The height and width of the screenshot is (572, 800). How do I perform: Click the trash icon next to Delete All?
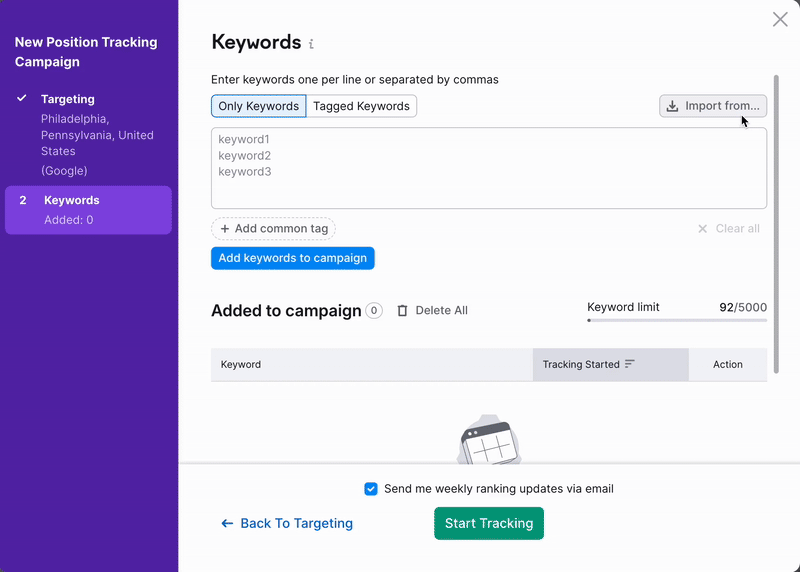click(x=402, y=311)
